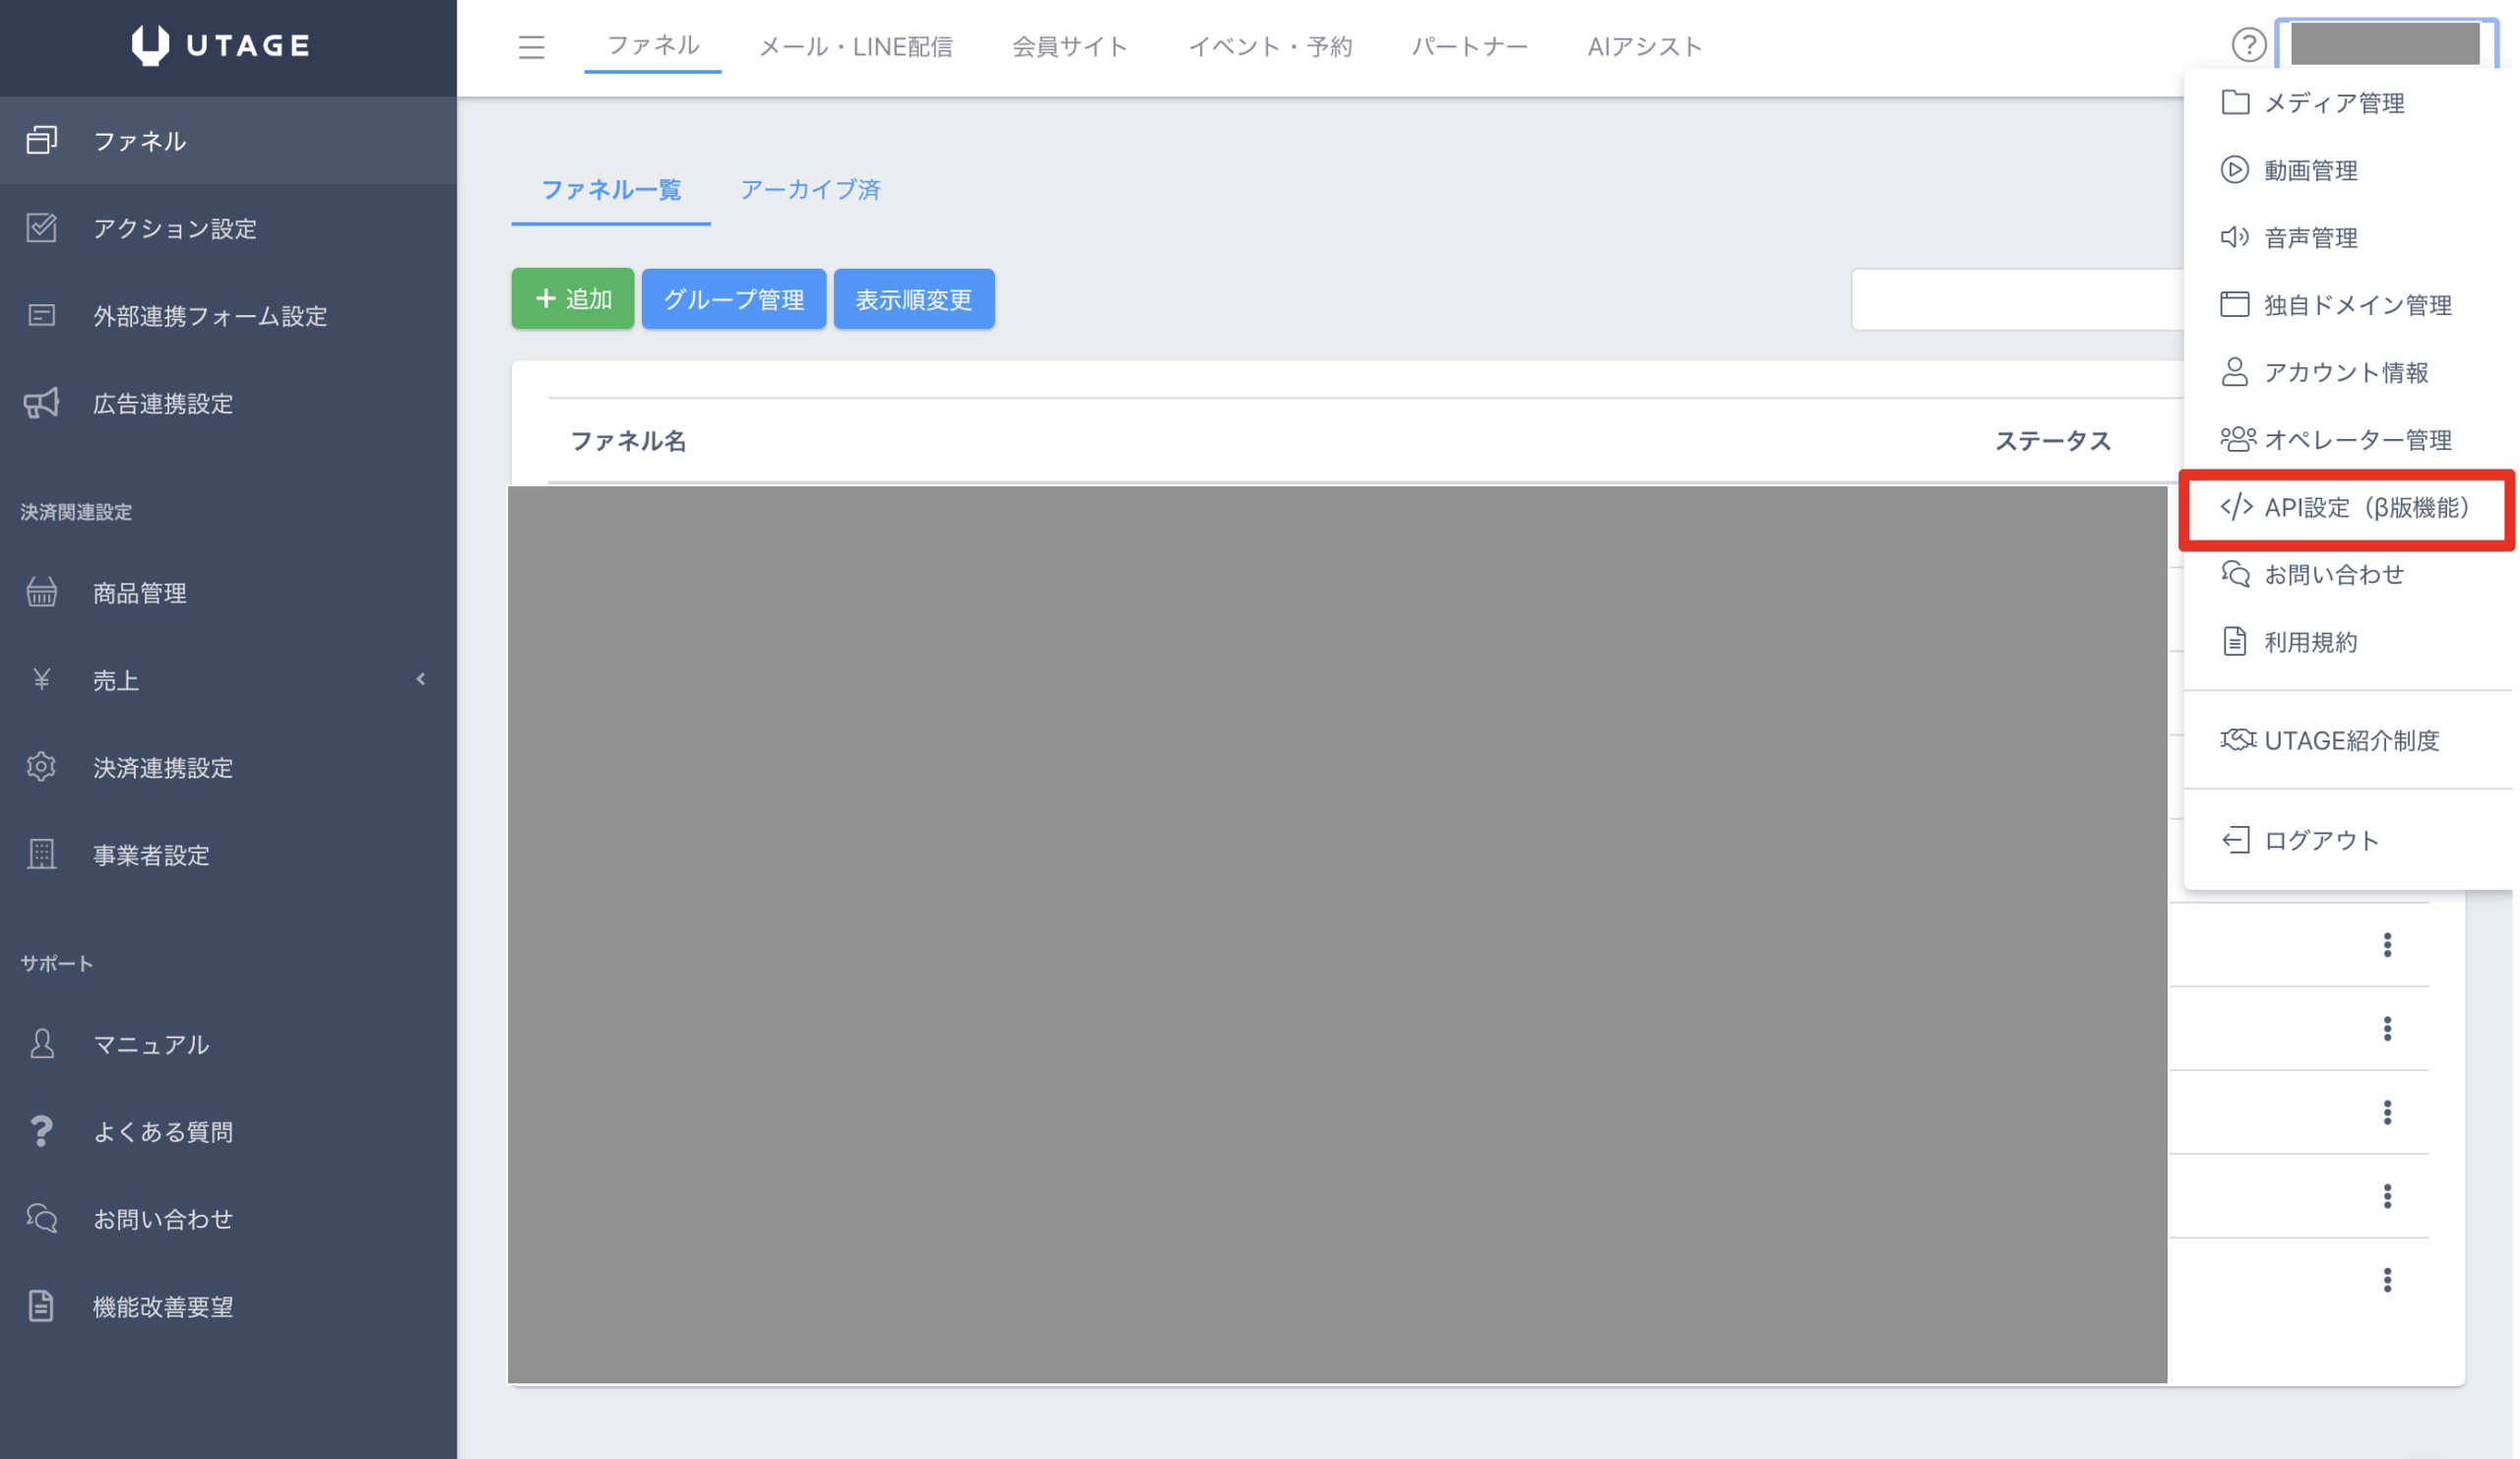Viewport: 2520px width, 1459px height.
Task: Open 事業者設定 building item
Action: (151, 855)
